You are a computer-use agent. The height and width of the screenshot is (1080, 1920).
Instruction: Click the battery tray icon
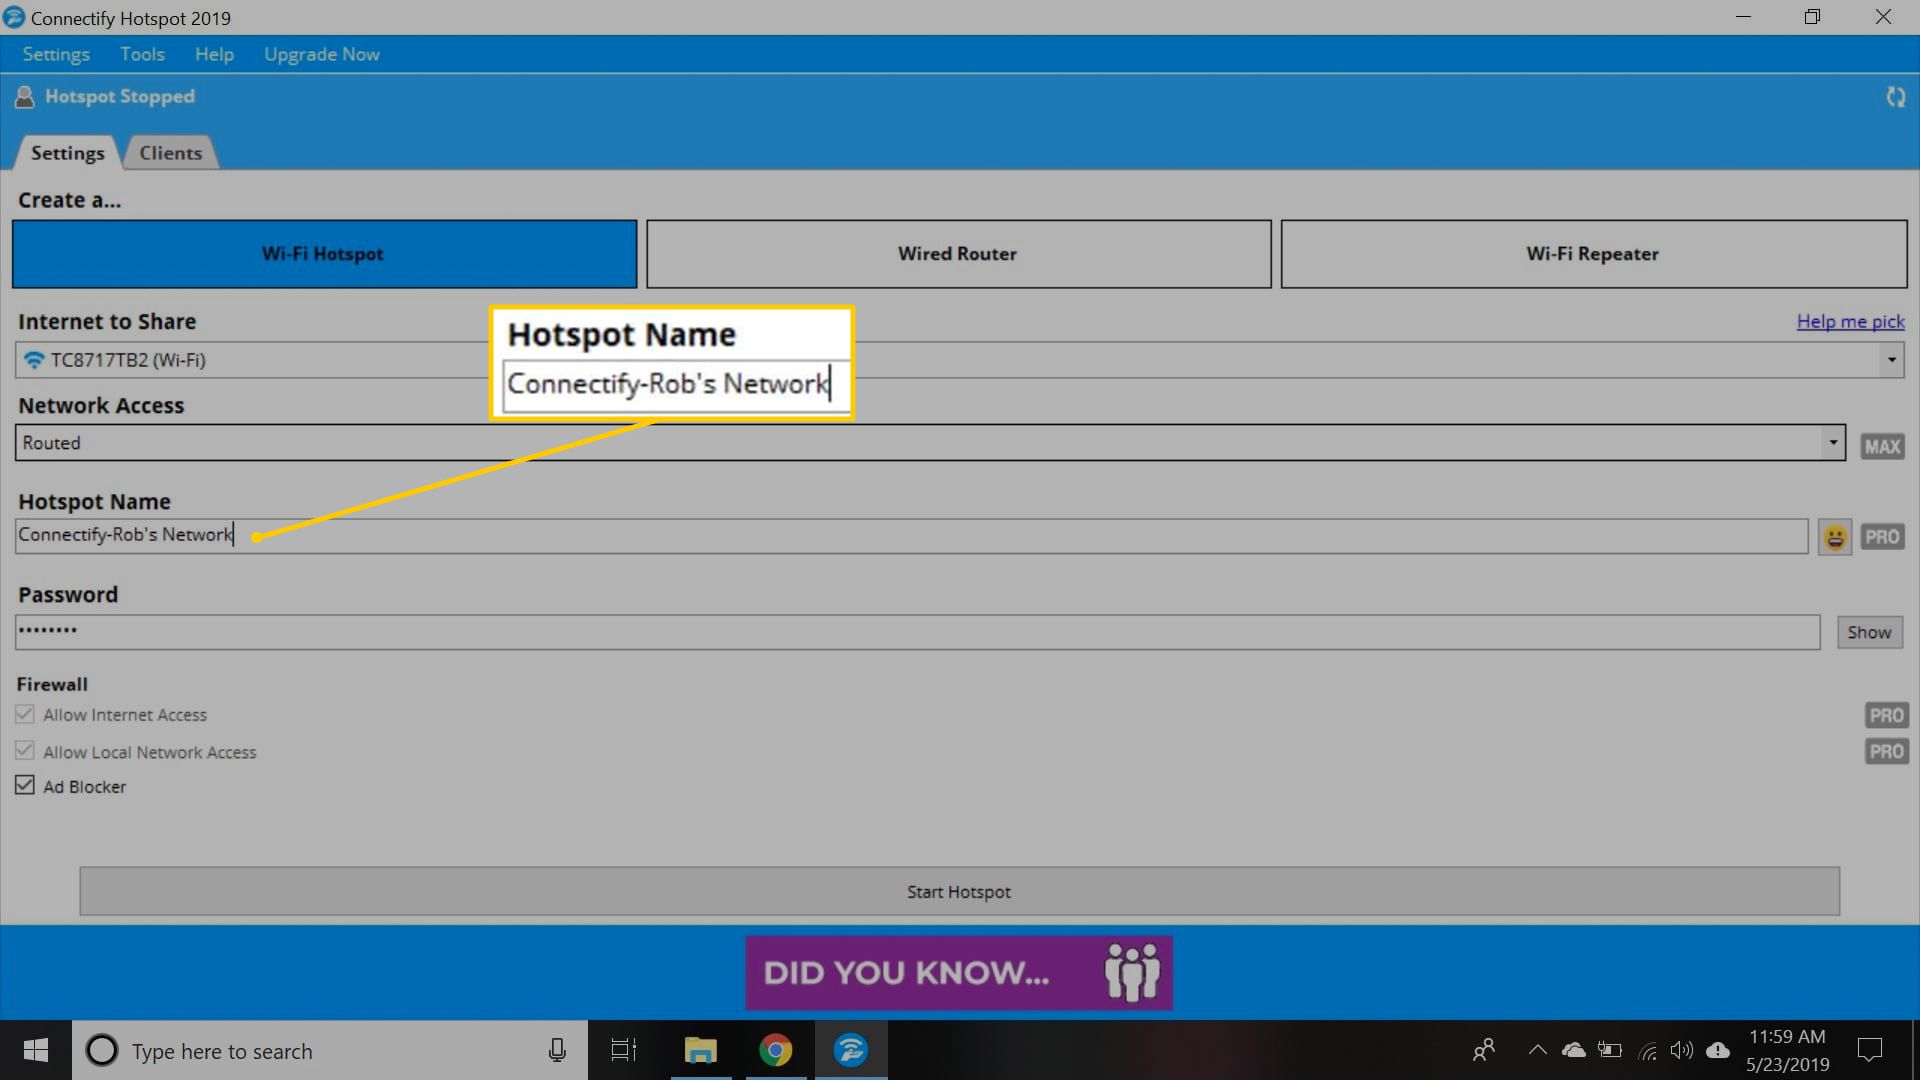pyautogui.click(x=1610, y=1050)
